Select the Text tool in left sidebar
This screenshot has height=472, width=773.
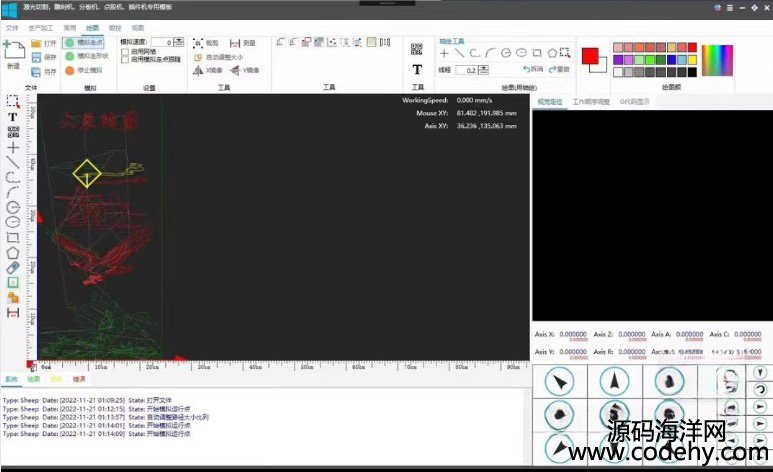click(x=13, y=116)
